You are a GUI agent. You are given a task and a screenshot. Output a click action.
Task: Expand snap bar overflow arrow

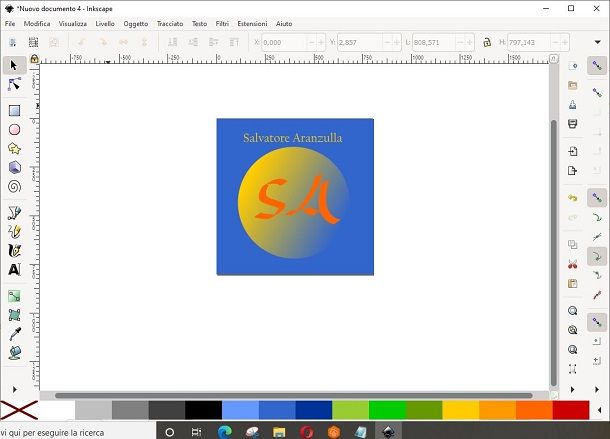point(597,389)
